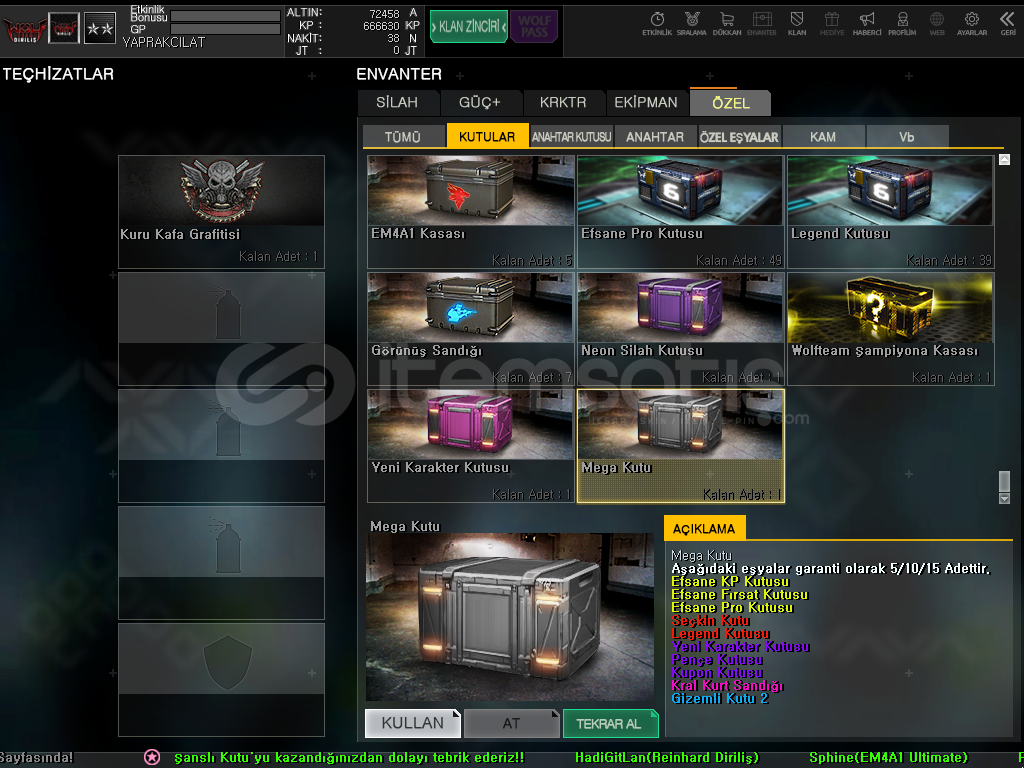
Task: Open the Haberci megaphone icon
Action: [867, 24]
